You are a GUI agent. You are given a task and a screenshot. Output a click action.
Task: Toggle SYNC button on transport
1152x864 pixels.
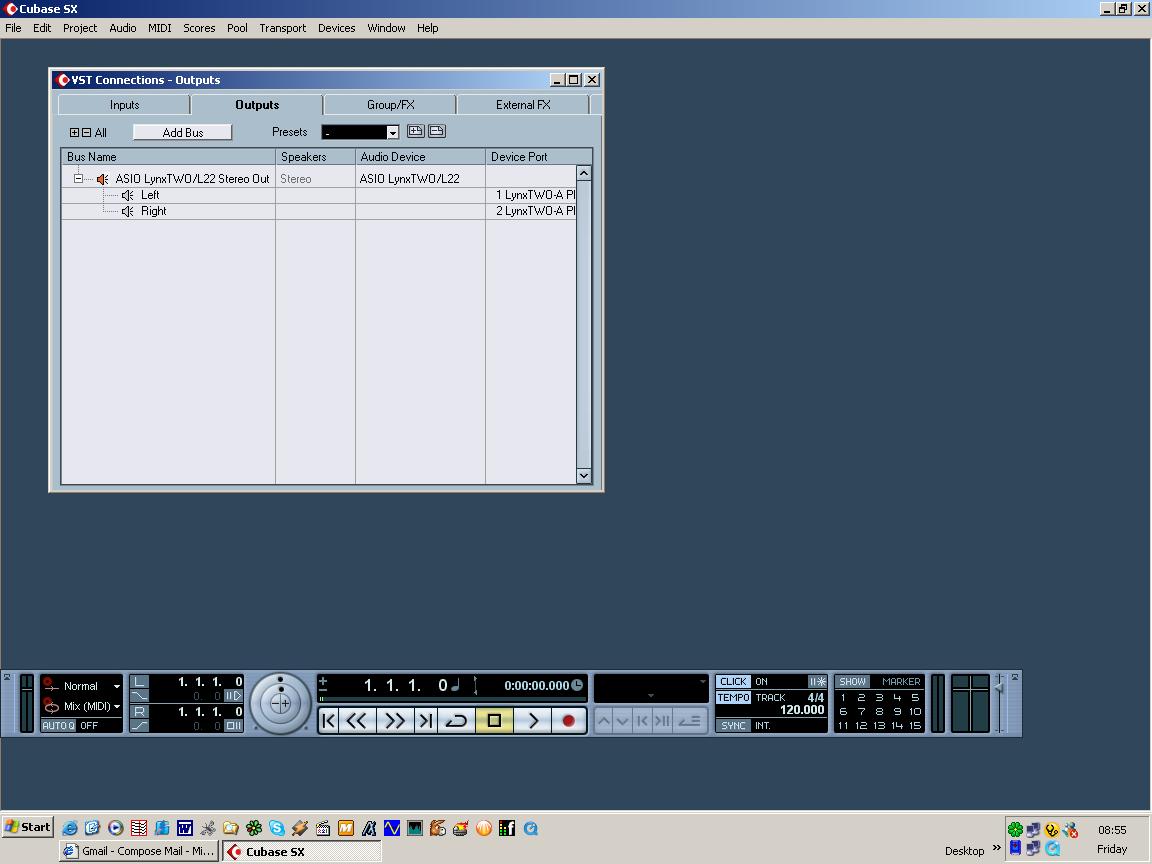(732, 725)
